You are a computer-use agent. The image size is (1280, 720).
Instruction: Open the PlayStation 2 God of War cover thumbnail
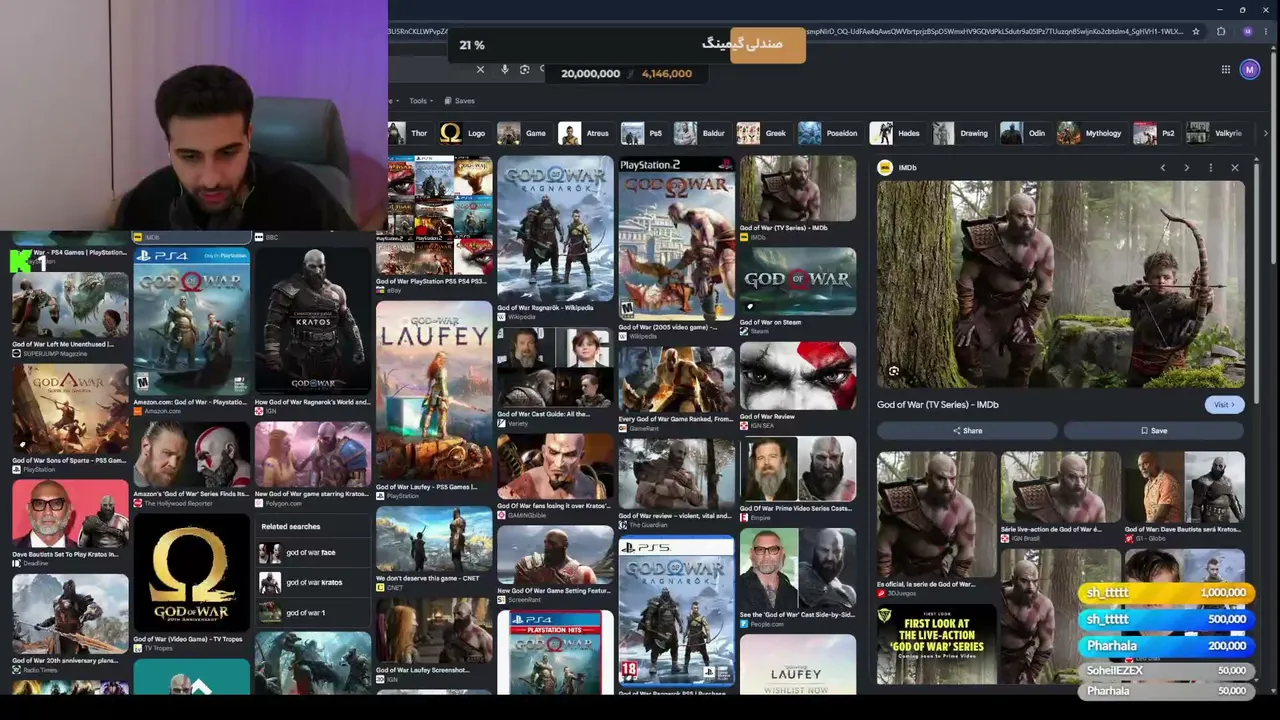click(676, 238)
